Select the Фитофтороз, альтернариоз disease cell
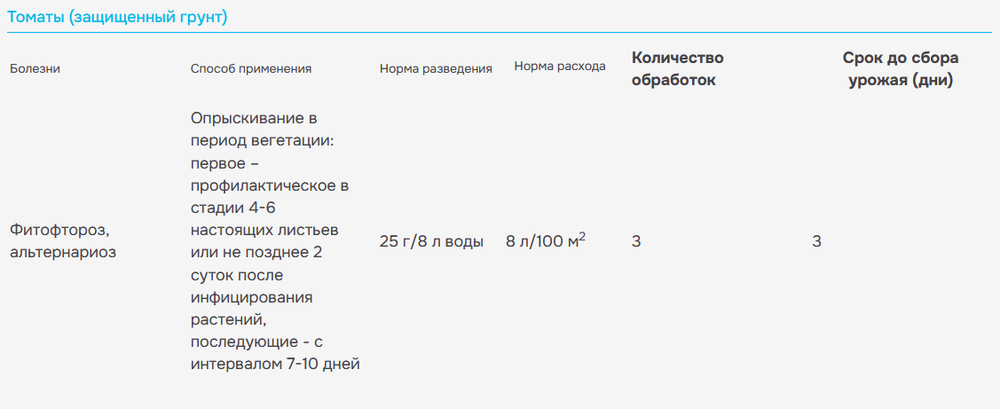The width and height of the screenshot is (1000, 409). tap(63, 240)
